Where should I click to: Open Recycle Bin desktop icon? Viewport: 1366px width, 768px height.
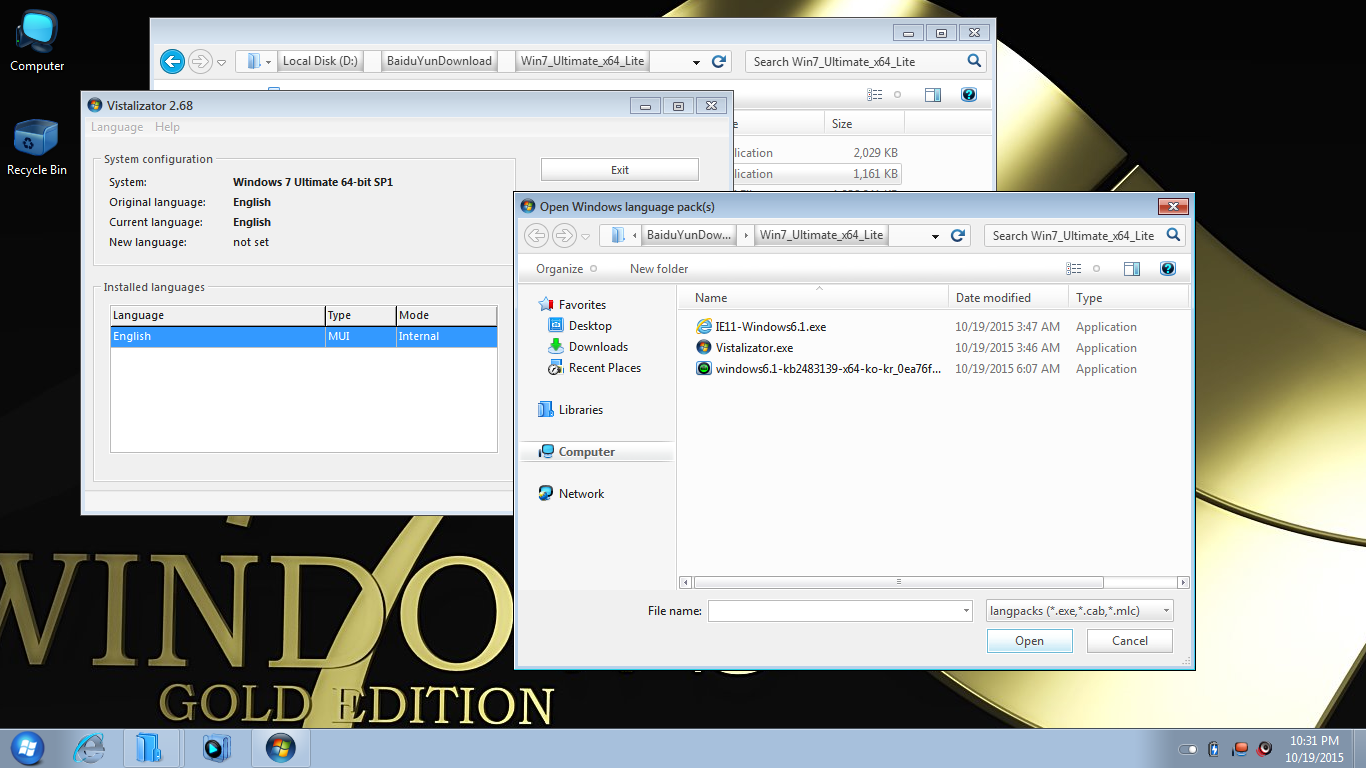[x=37, y=147]
